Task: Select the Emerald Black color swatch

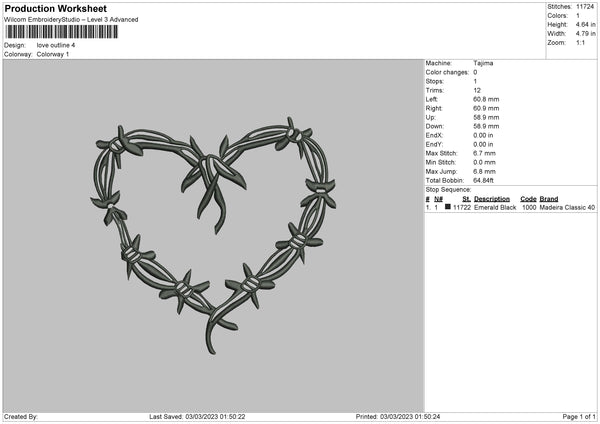Action: [x=448, y=207]
